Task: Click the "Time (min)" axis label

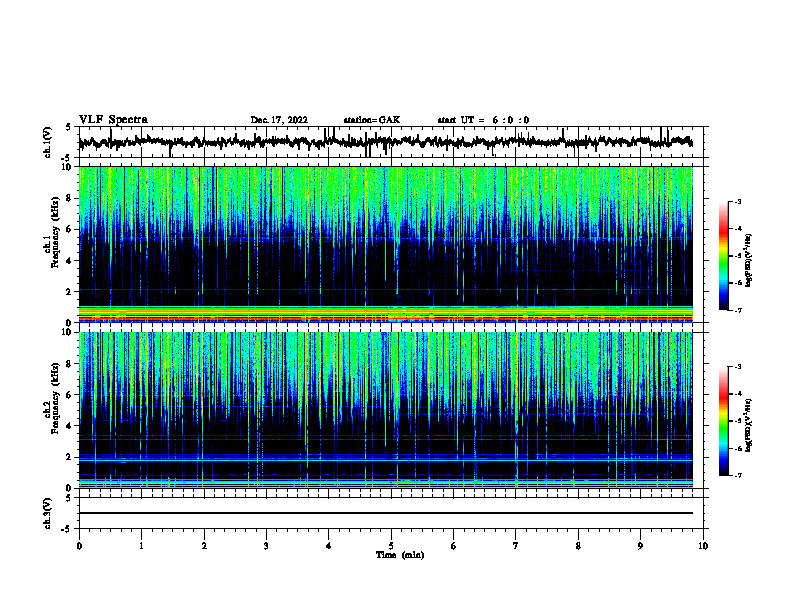Action: (x=400, y=555)
